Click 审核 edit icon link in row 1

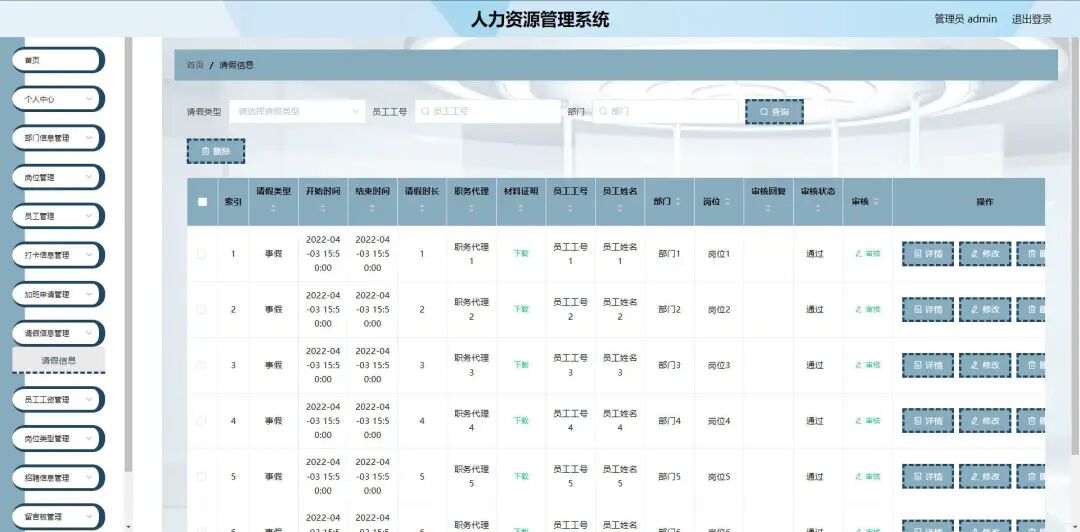click(867, 254)
